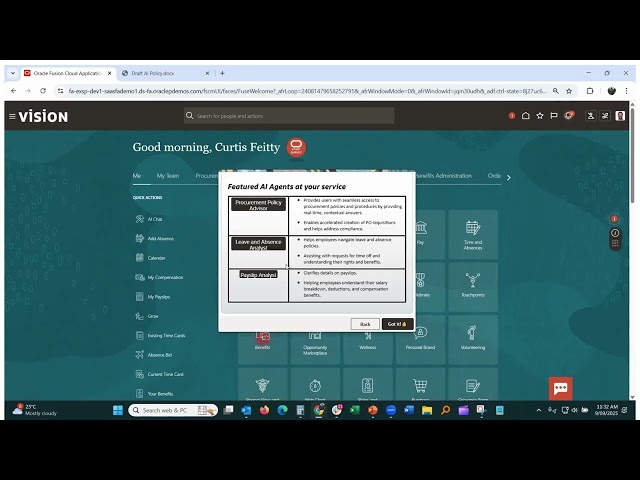The width and height of the screenshot is (640, 480).
Task: Open Absence Bid quick action
Action: pyautogui.click(x=153, y=355)
